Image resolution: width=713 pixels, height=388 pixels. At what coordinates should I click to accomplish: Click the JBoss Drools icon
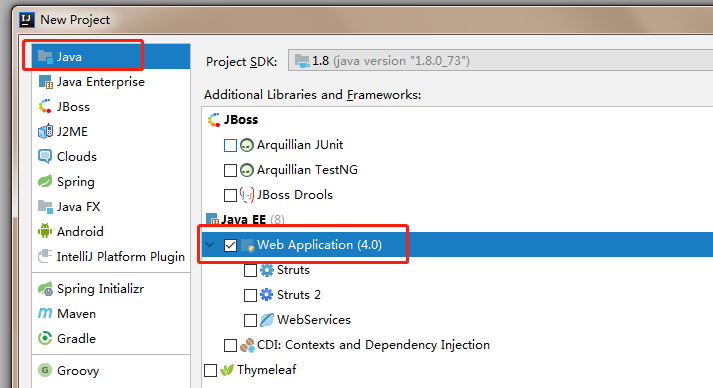tap(246, 195)
